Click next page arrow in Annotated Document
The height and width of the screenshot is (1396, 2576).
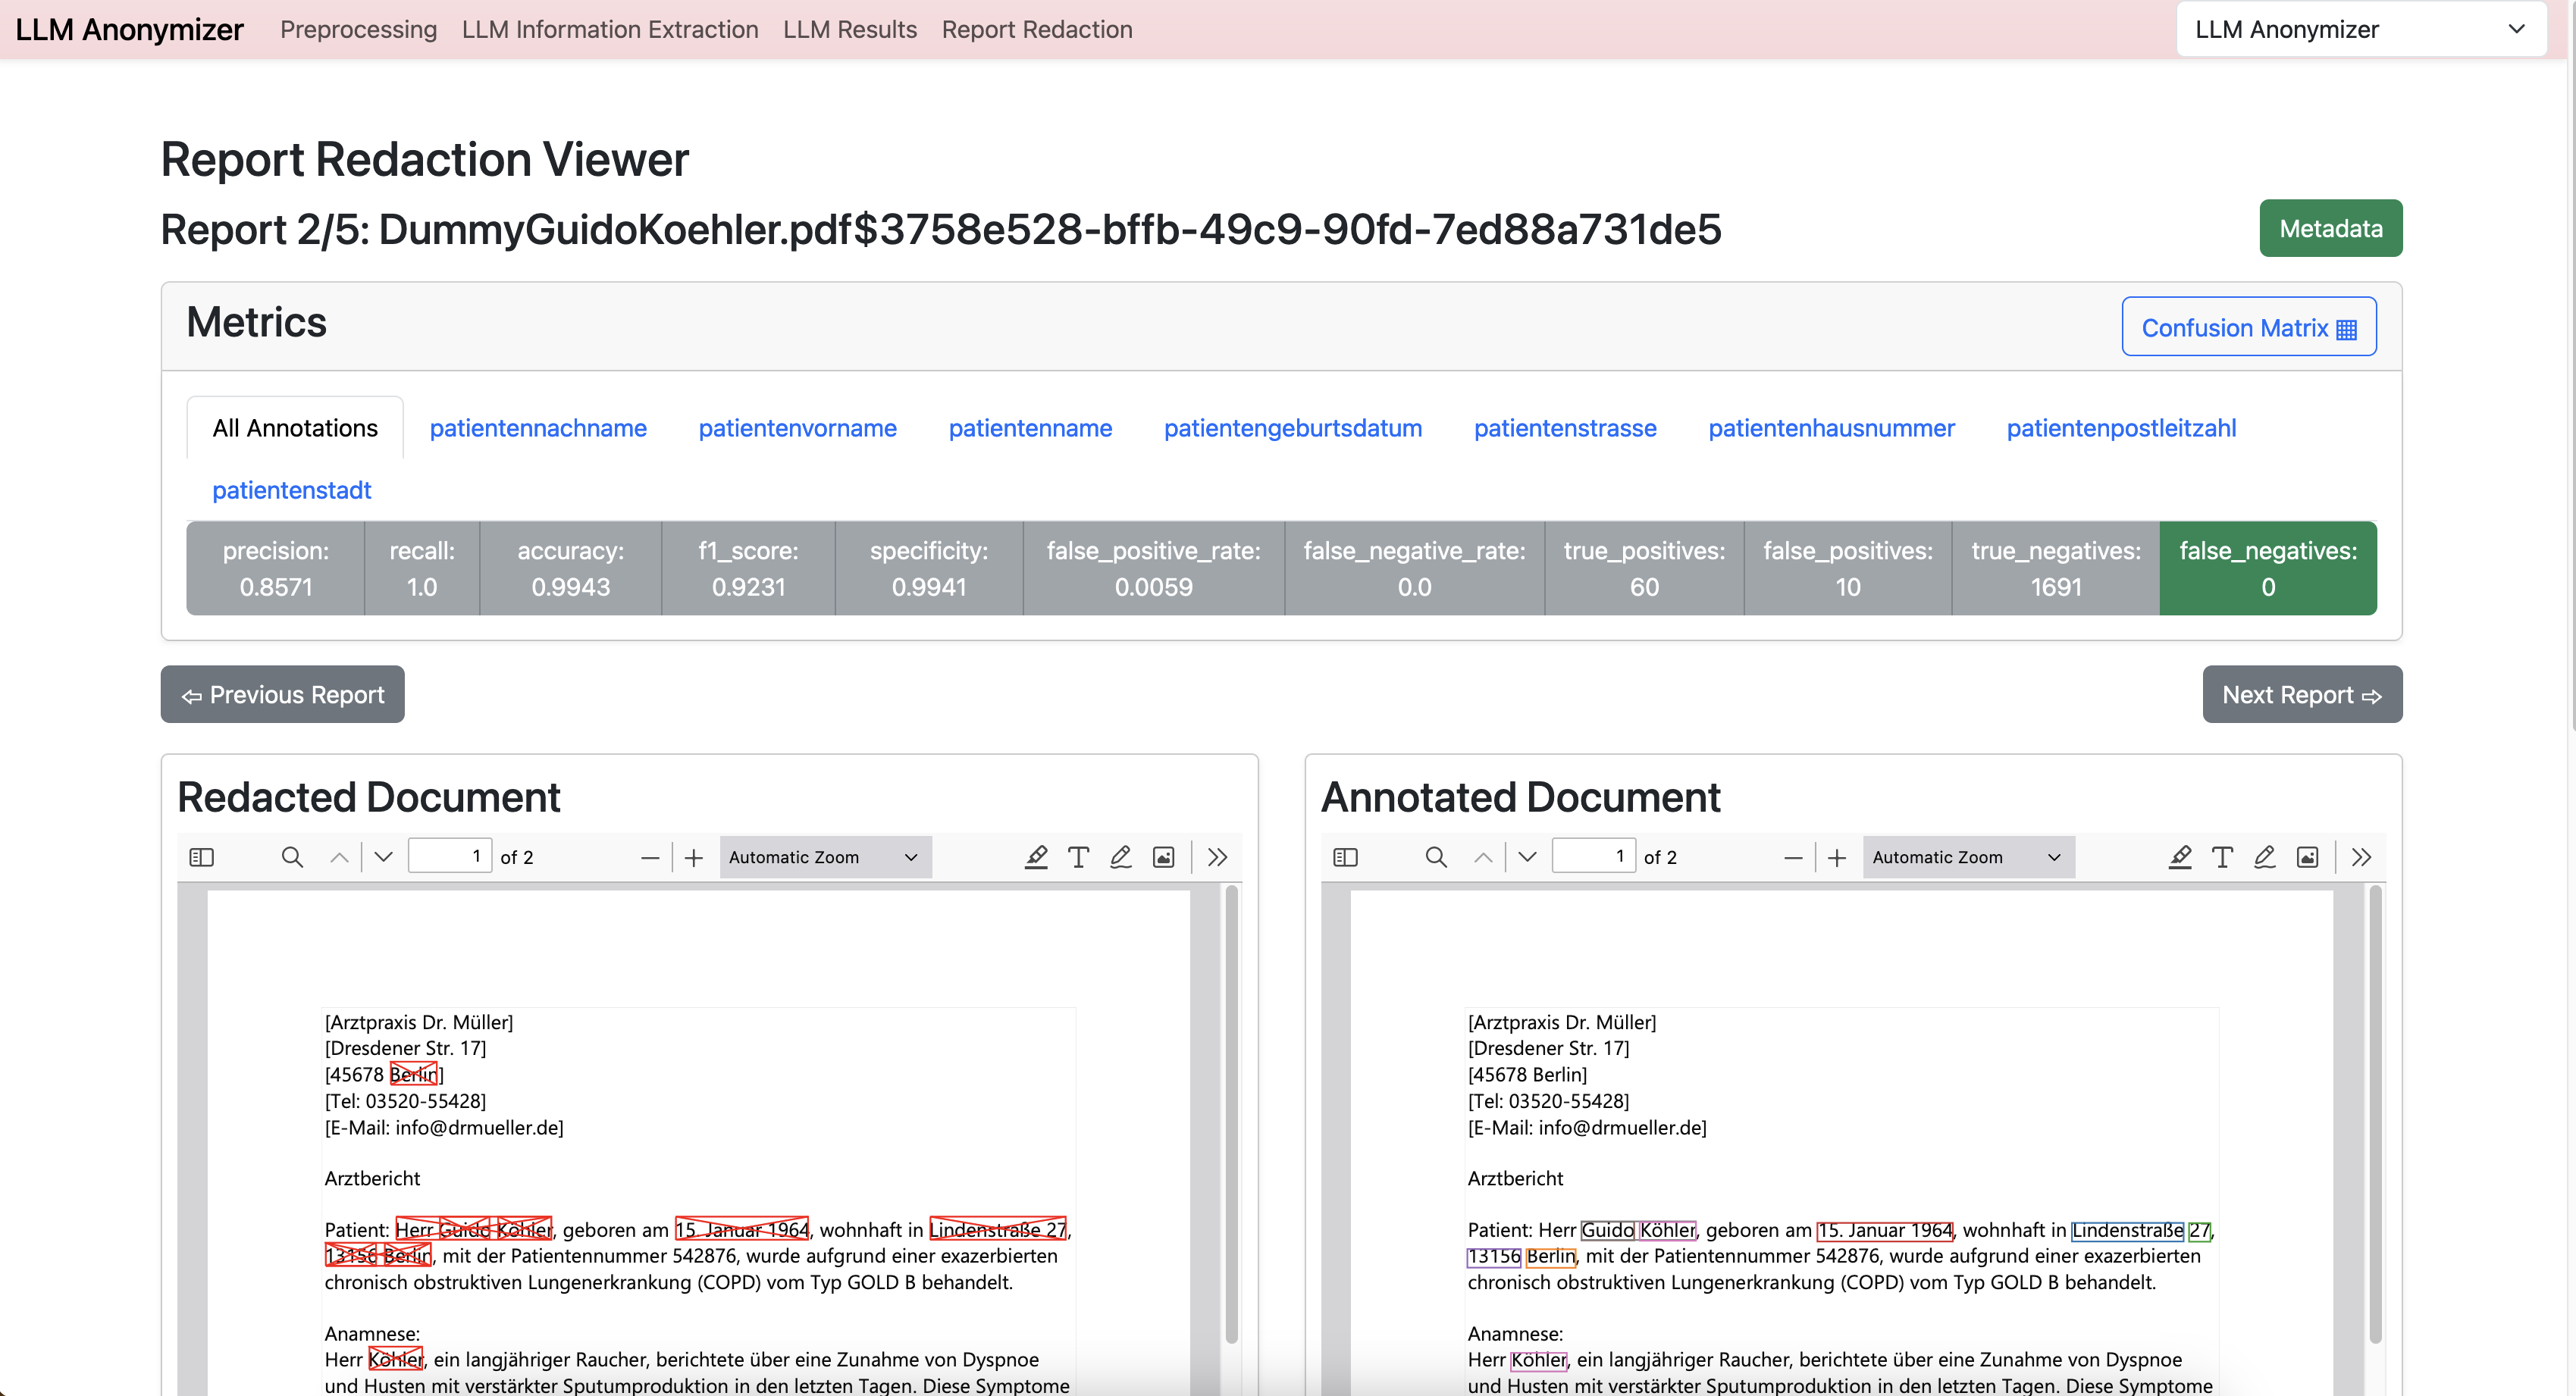(1527, 857)
